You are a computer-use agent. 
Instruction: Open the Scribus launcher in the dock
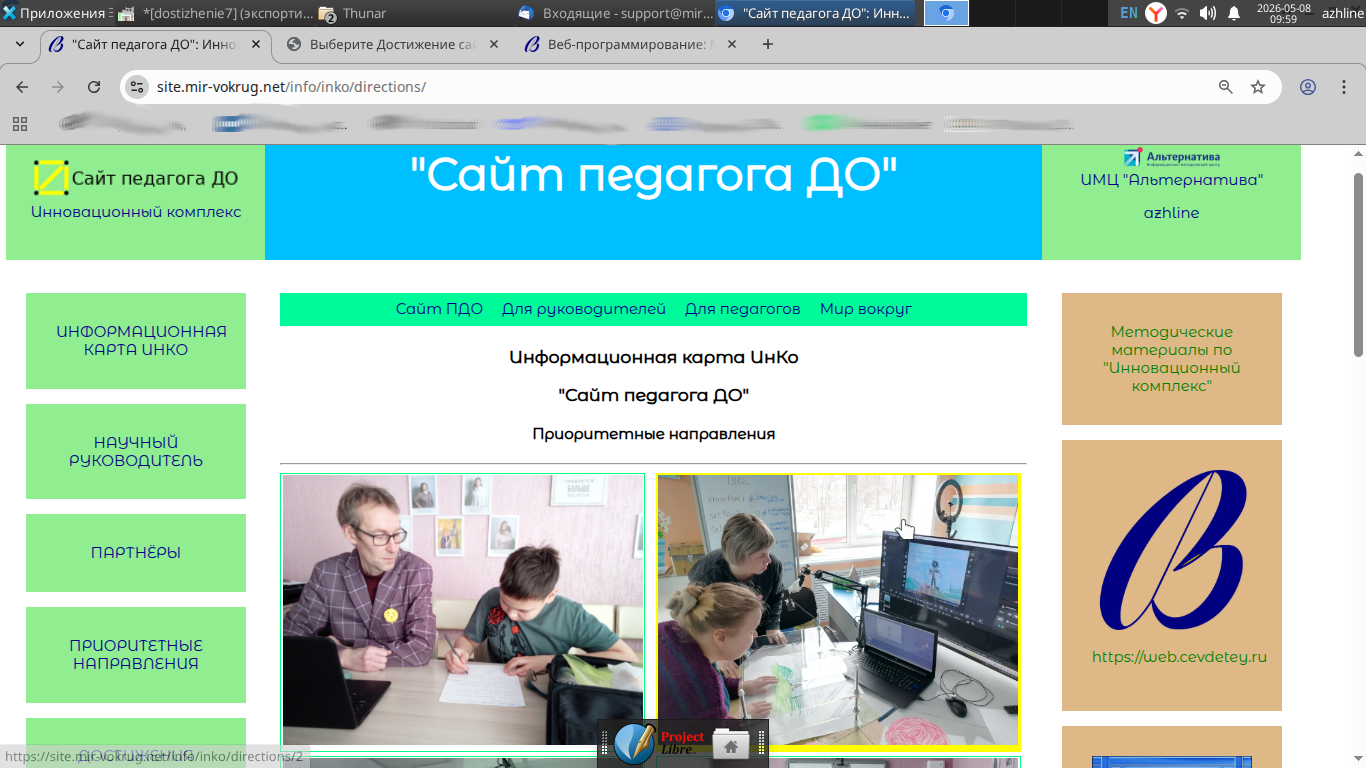[x=634, y=744]
